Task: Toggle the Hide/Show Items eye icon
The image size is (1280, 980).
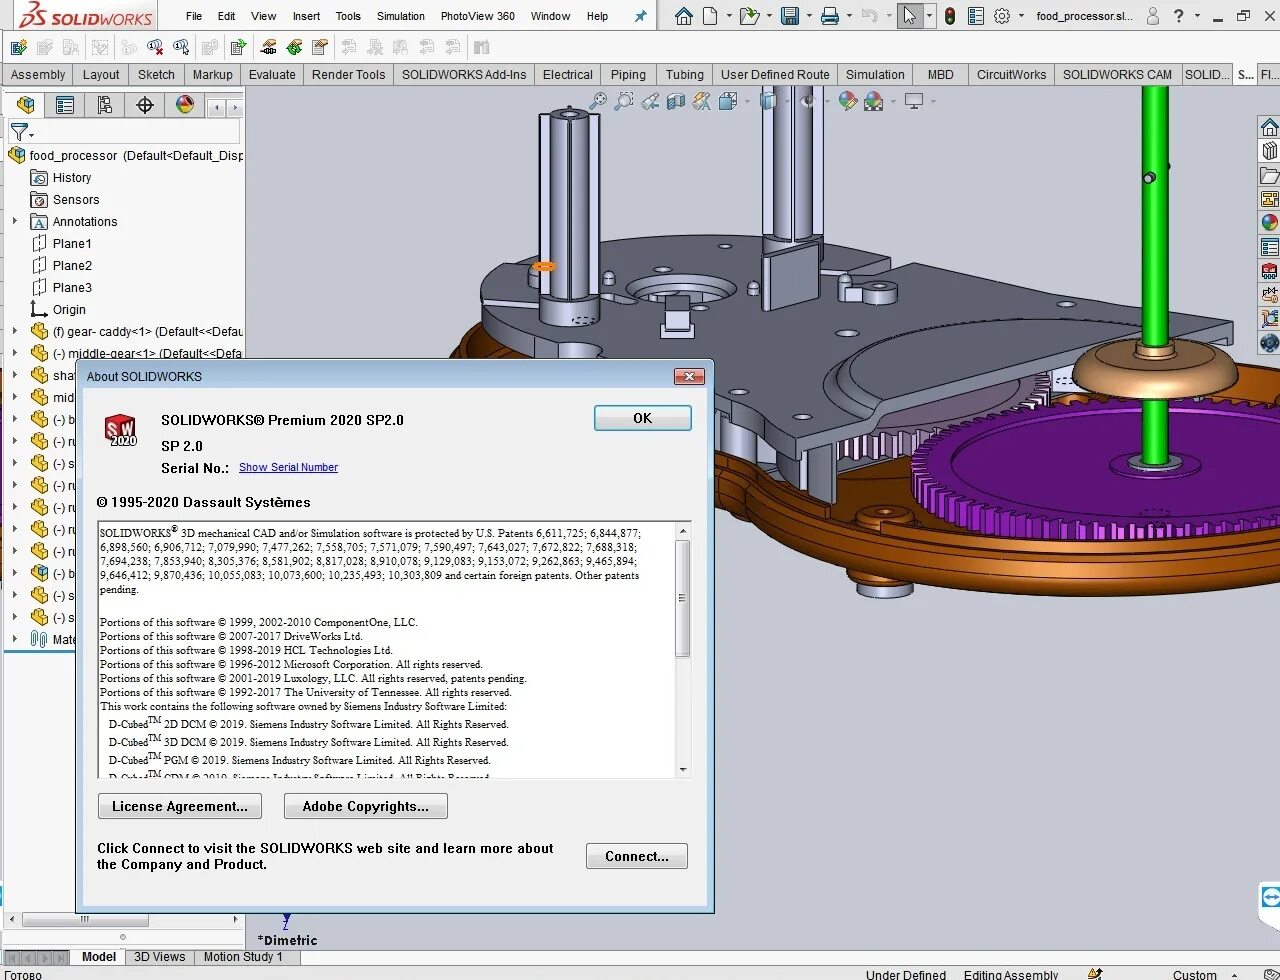Action: [805, 101]
